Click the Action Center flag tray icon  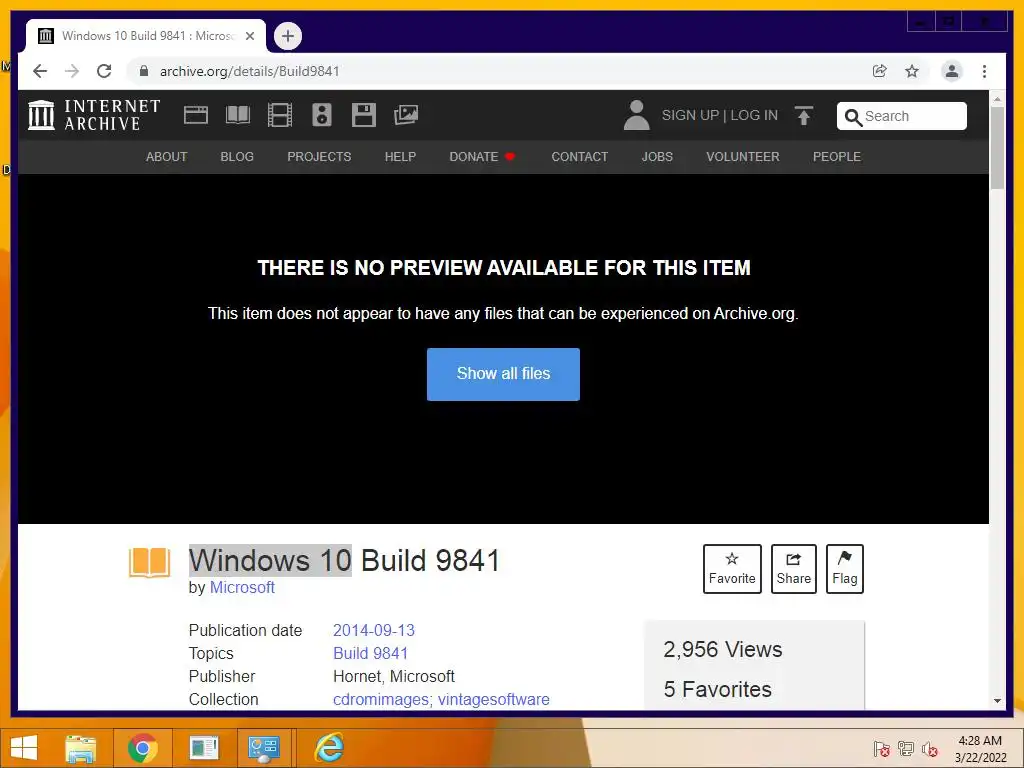click(881, 749)
